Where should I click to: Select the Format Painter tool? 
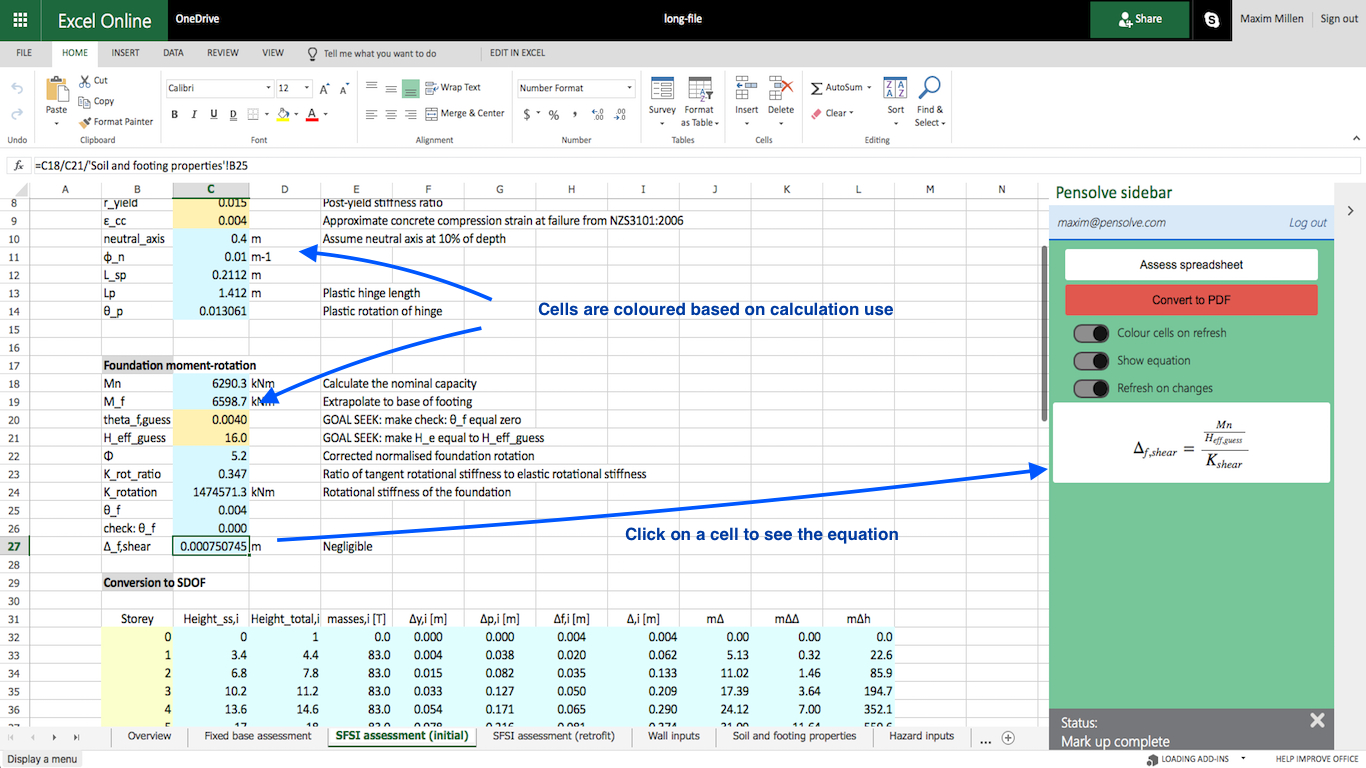(116, 121)
